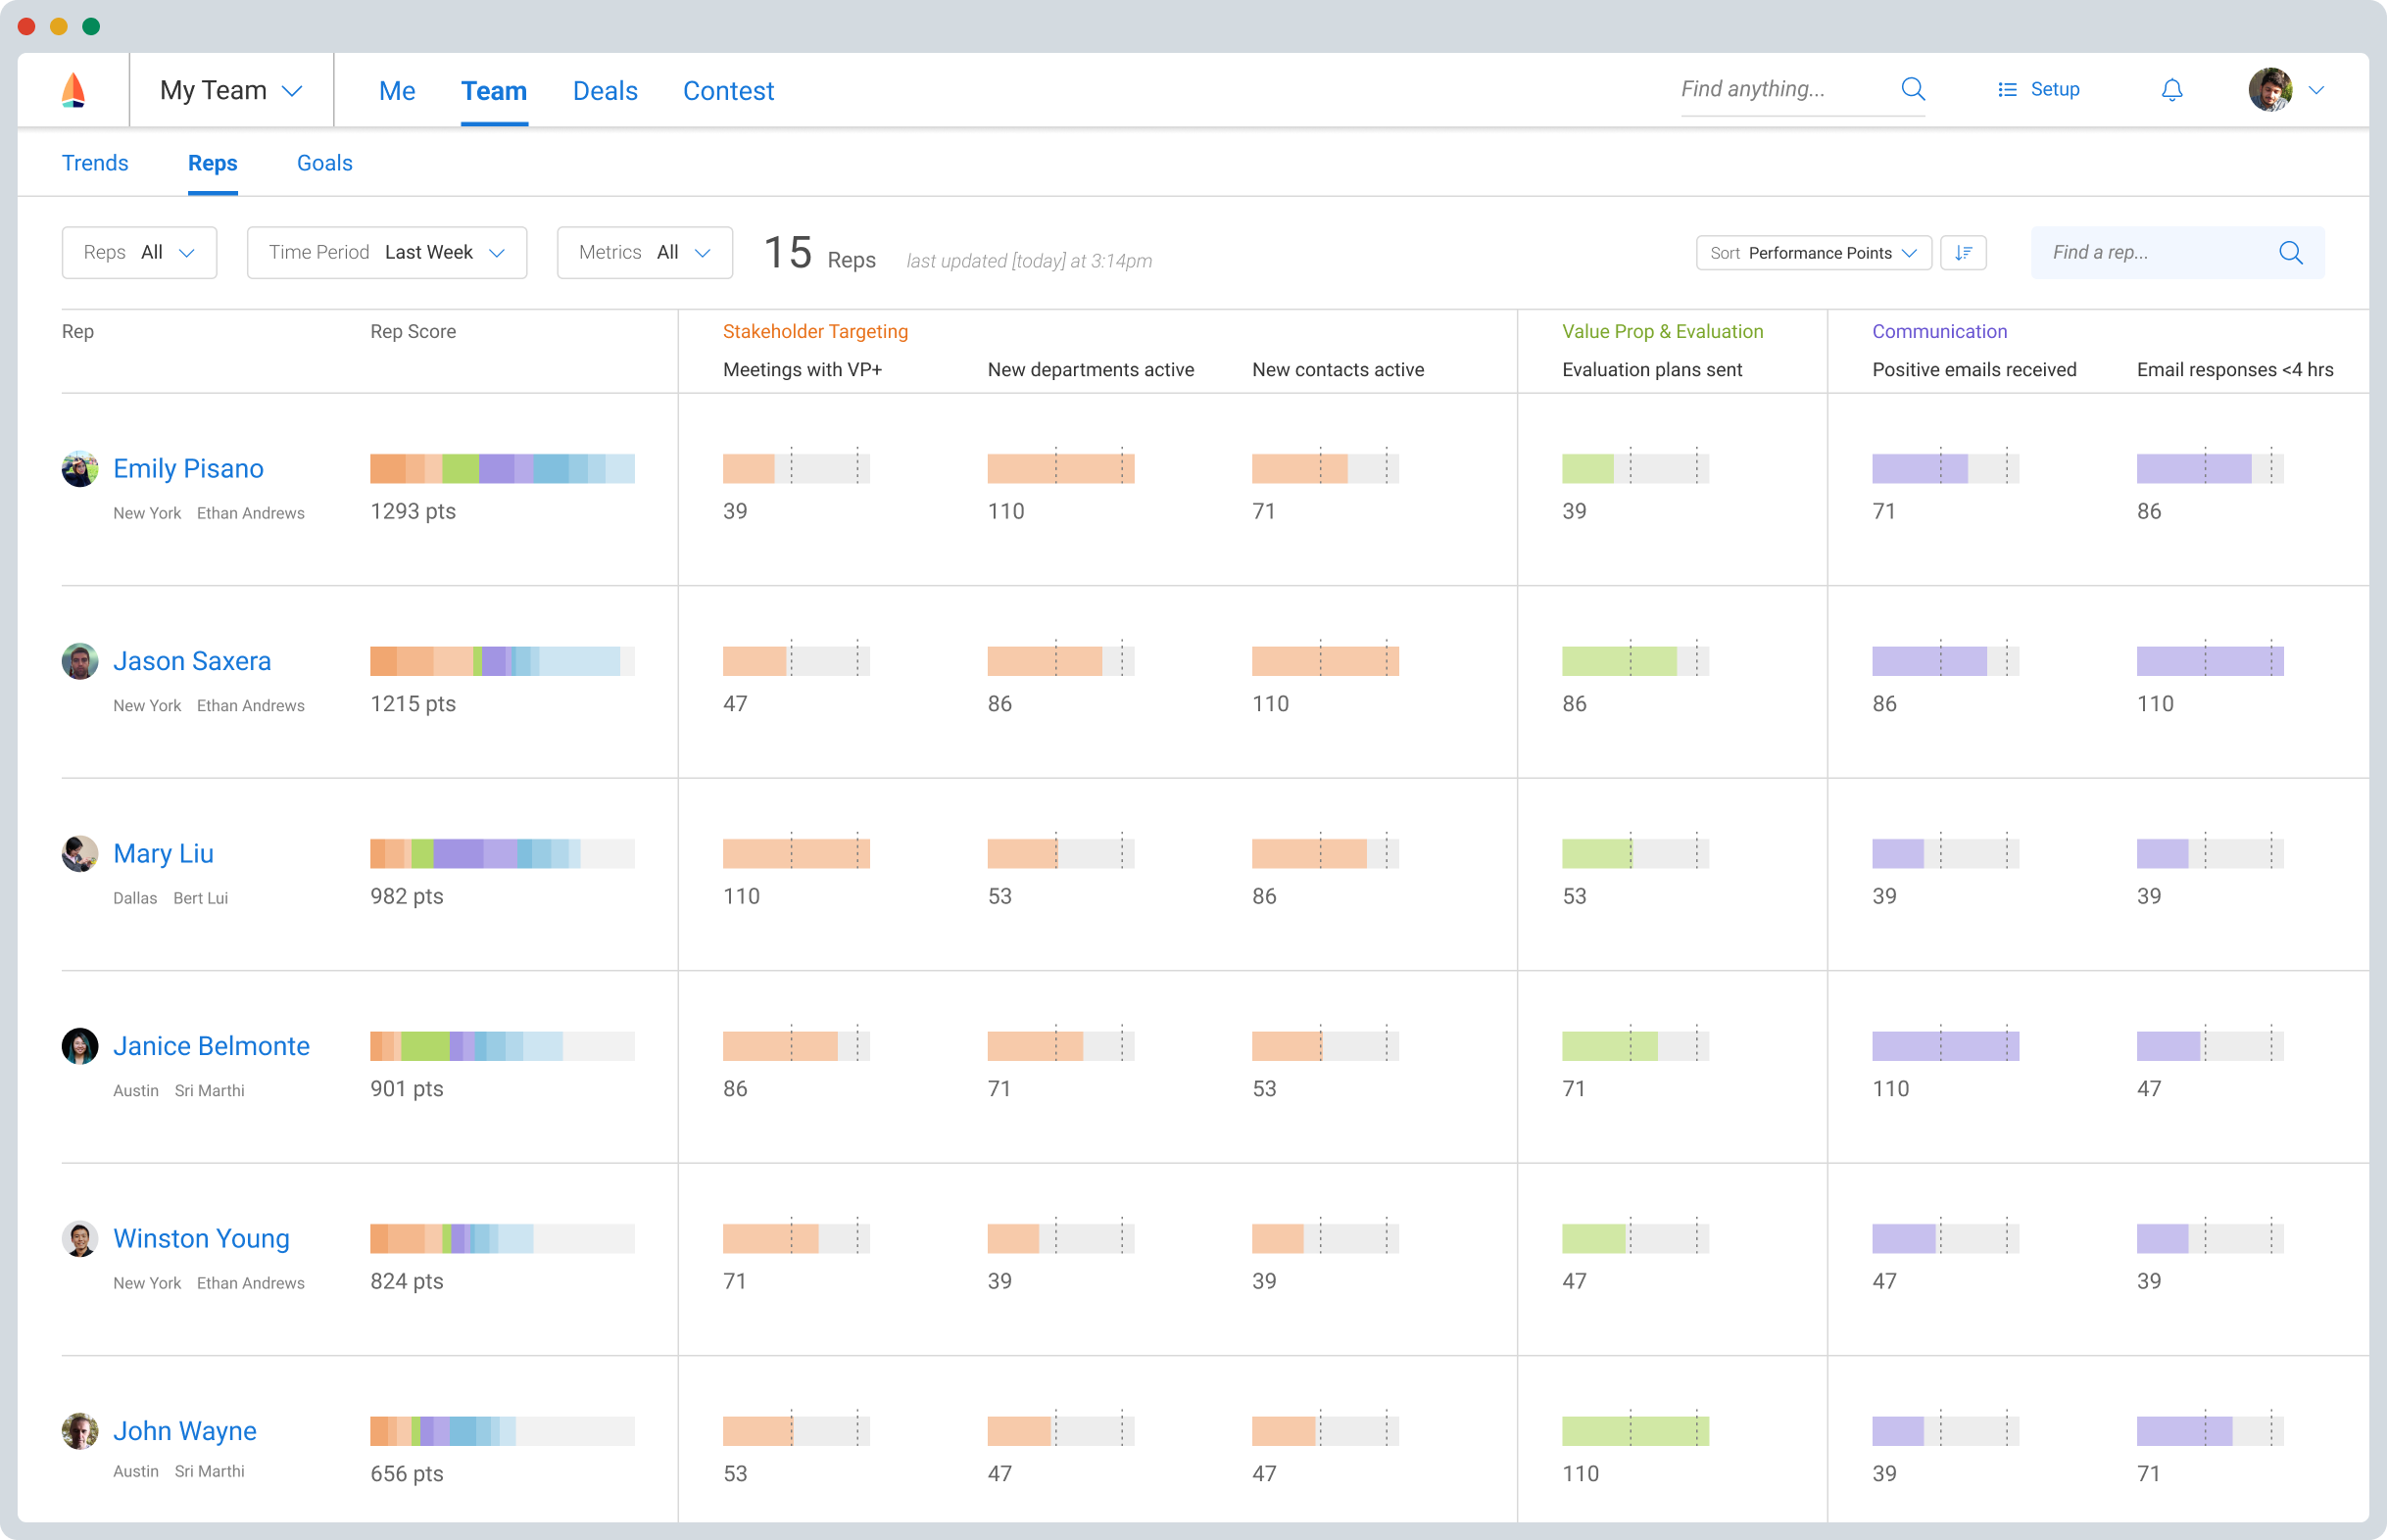This screenshot has width=2387, height=1540.
Task: Click Mary Liu's avatar photo
Action: click(x=80, y=854)
